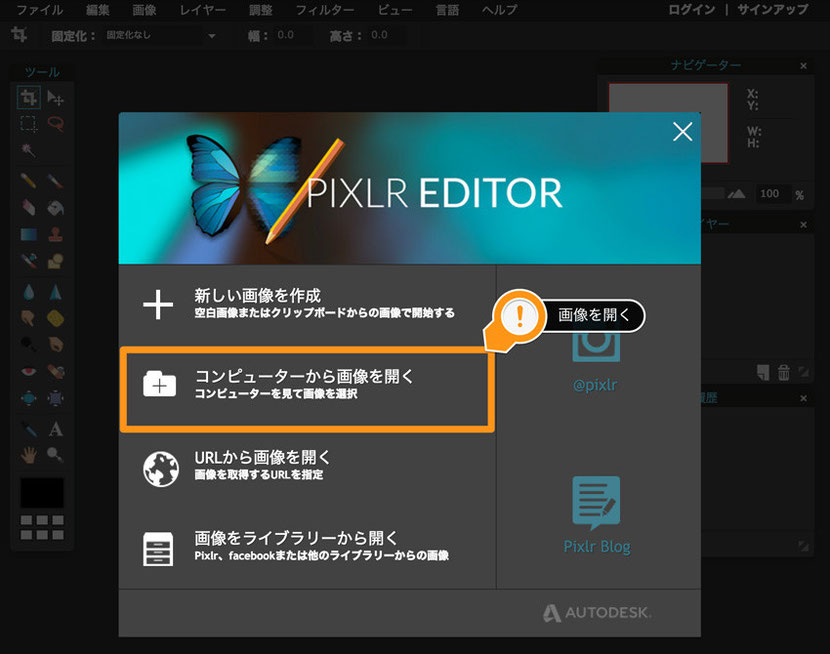The image size is (830, 654).
Task: Select the Smudge finger tool
Action: tap(28, 318)
